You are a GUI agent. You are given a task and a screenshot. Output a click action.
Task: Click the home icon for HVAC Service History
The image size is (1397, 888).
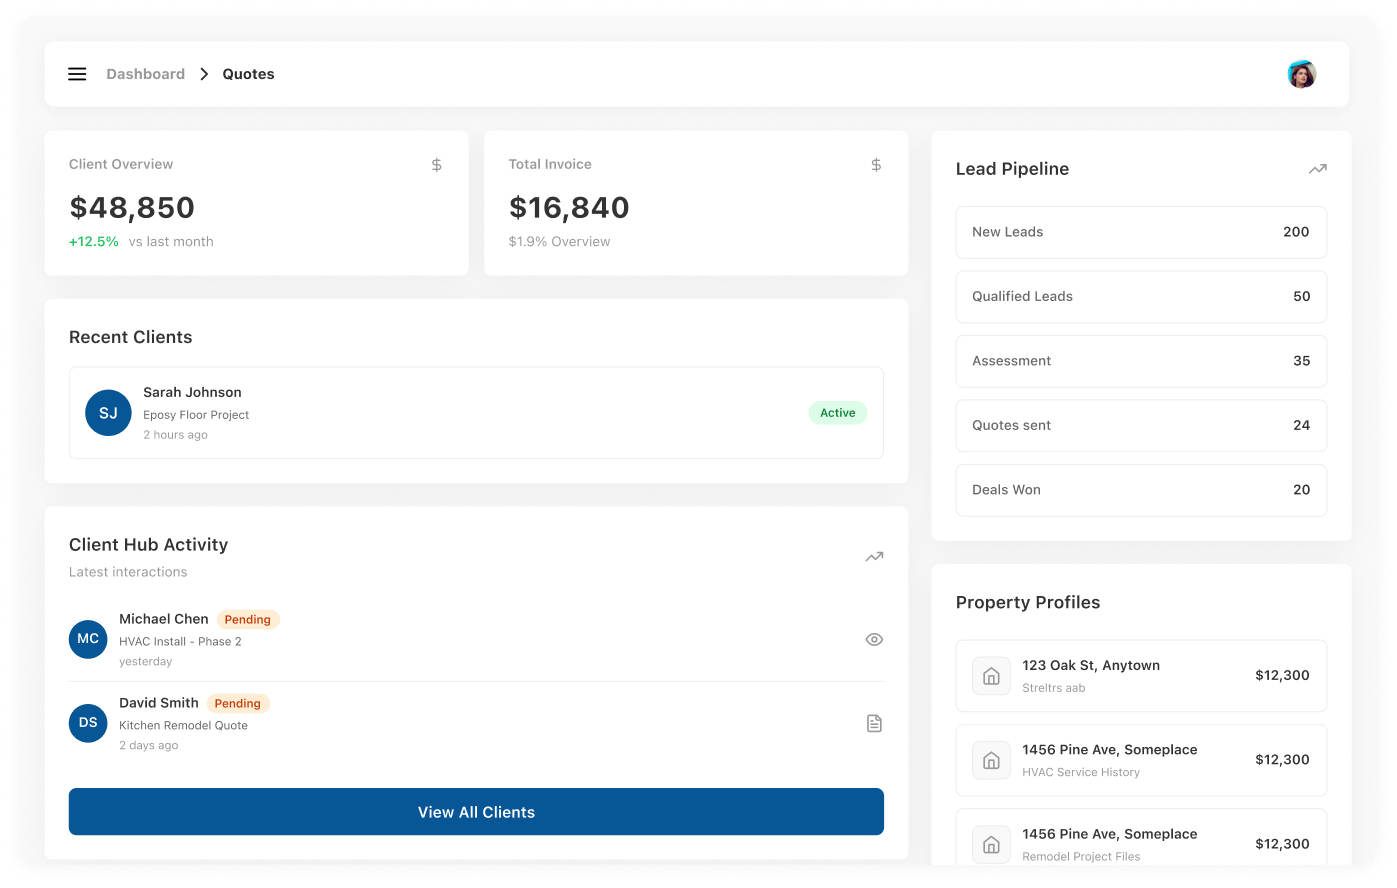[x=991, y=760]
